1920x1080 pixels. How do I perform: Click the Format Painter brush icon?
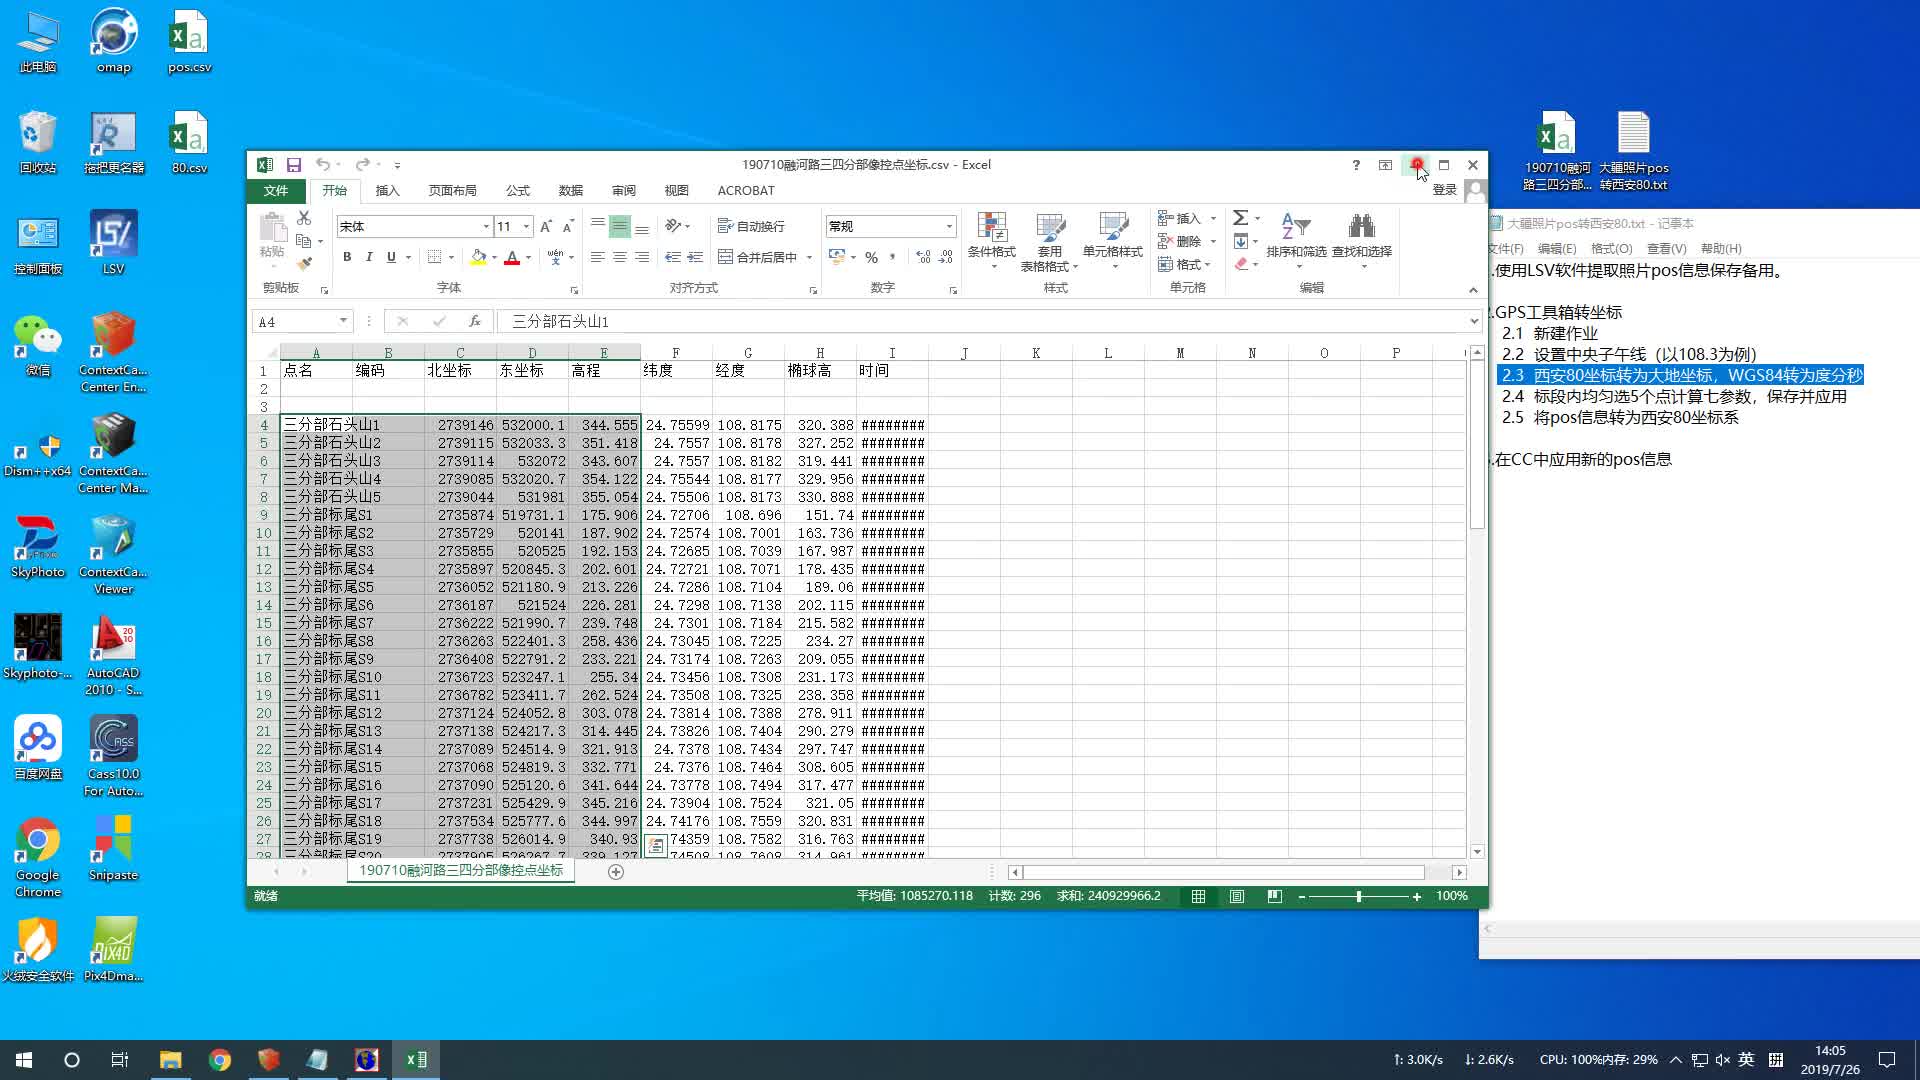point(305,264)
